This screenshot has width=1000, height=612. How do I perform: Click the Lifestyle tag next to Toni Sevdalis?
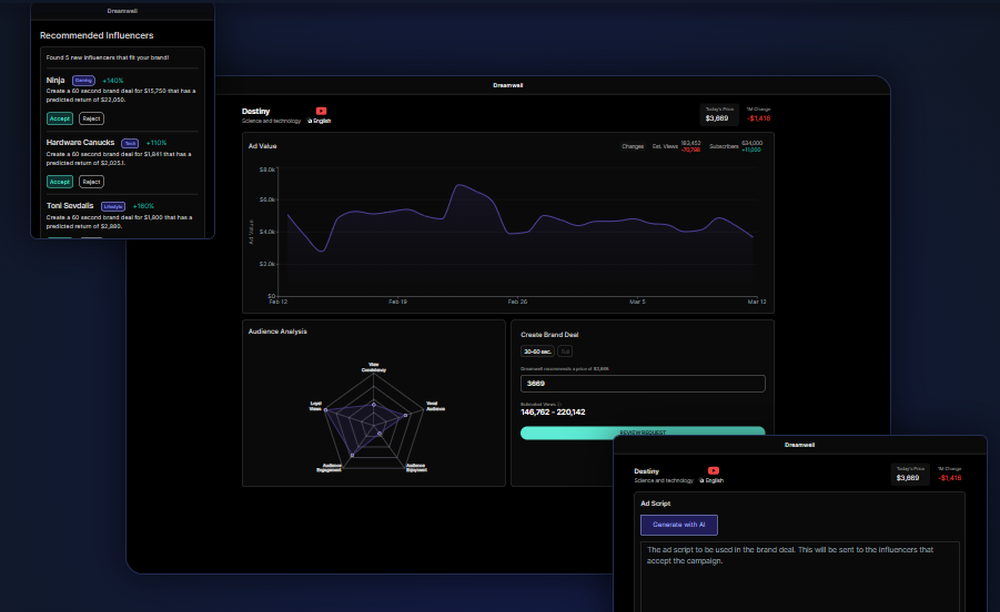pos(113,207)
